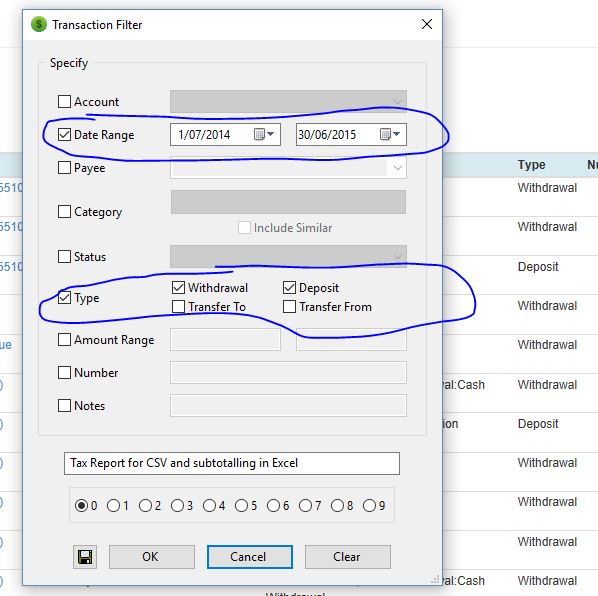Confirm the filter with OK
The width and height of the screenshot is (598, 596).
(151, 557)
